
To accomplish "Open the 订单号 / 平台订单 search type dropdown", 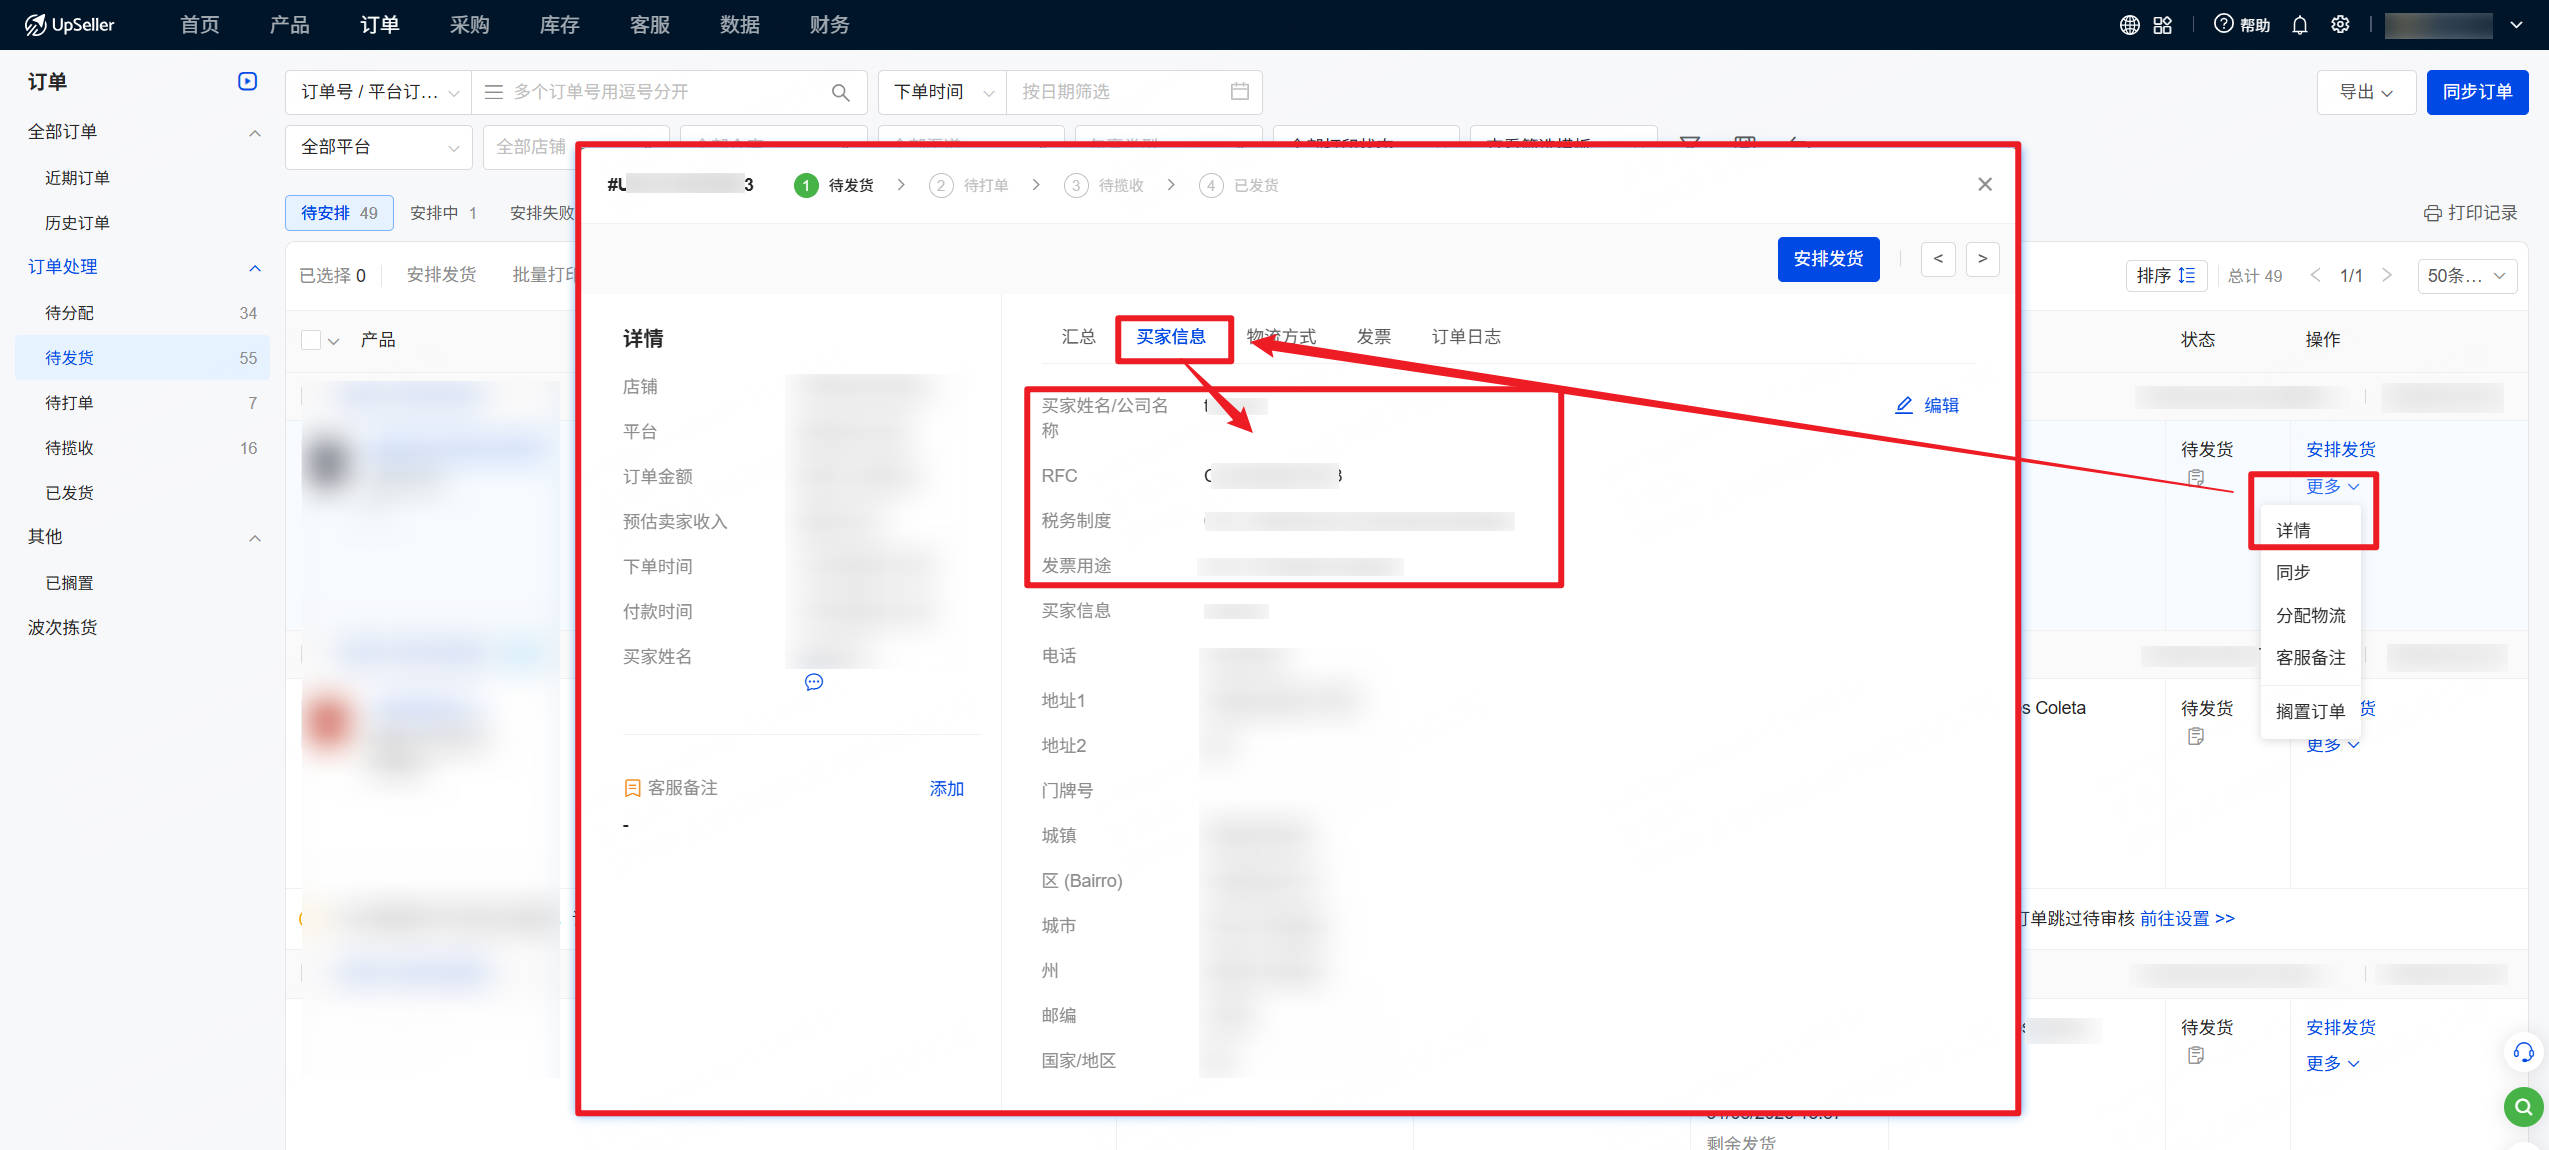I will point(378,92).
